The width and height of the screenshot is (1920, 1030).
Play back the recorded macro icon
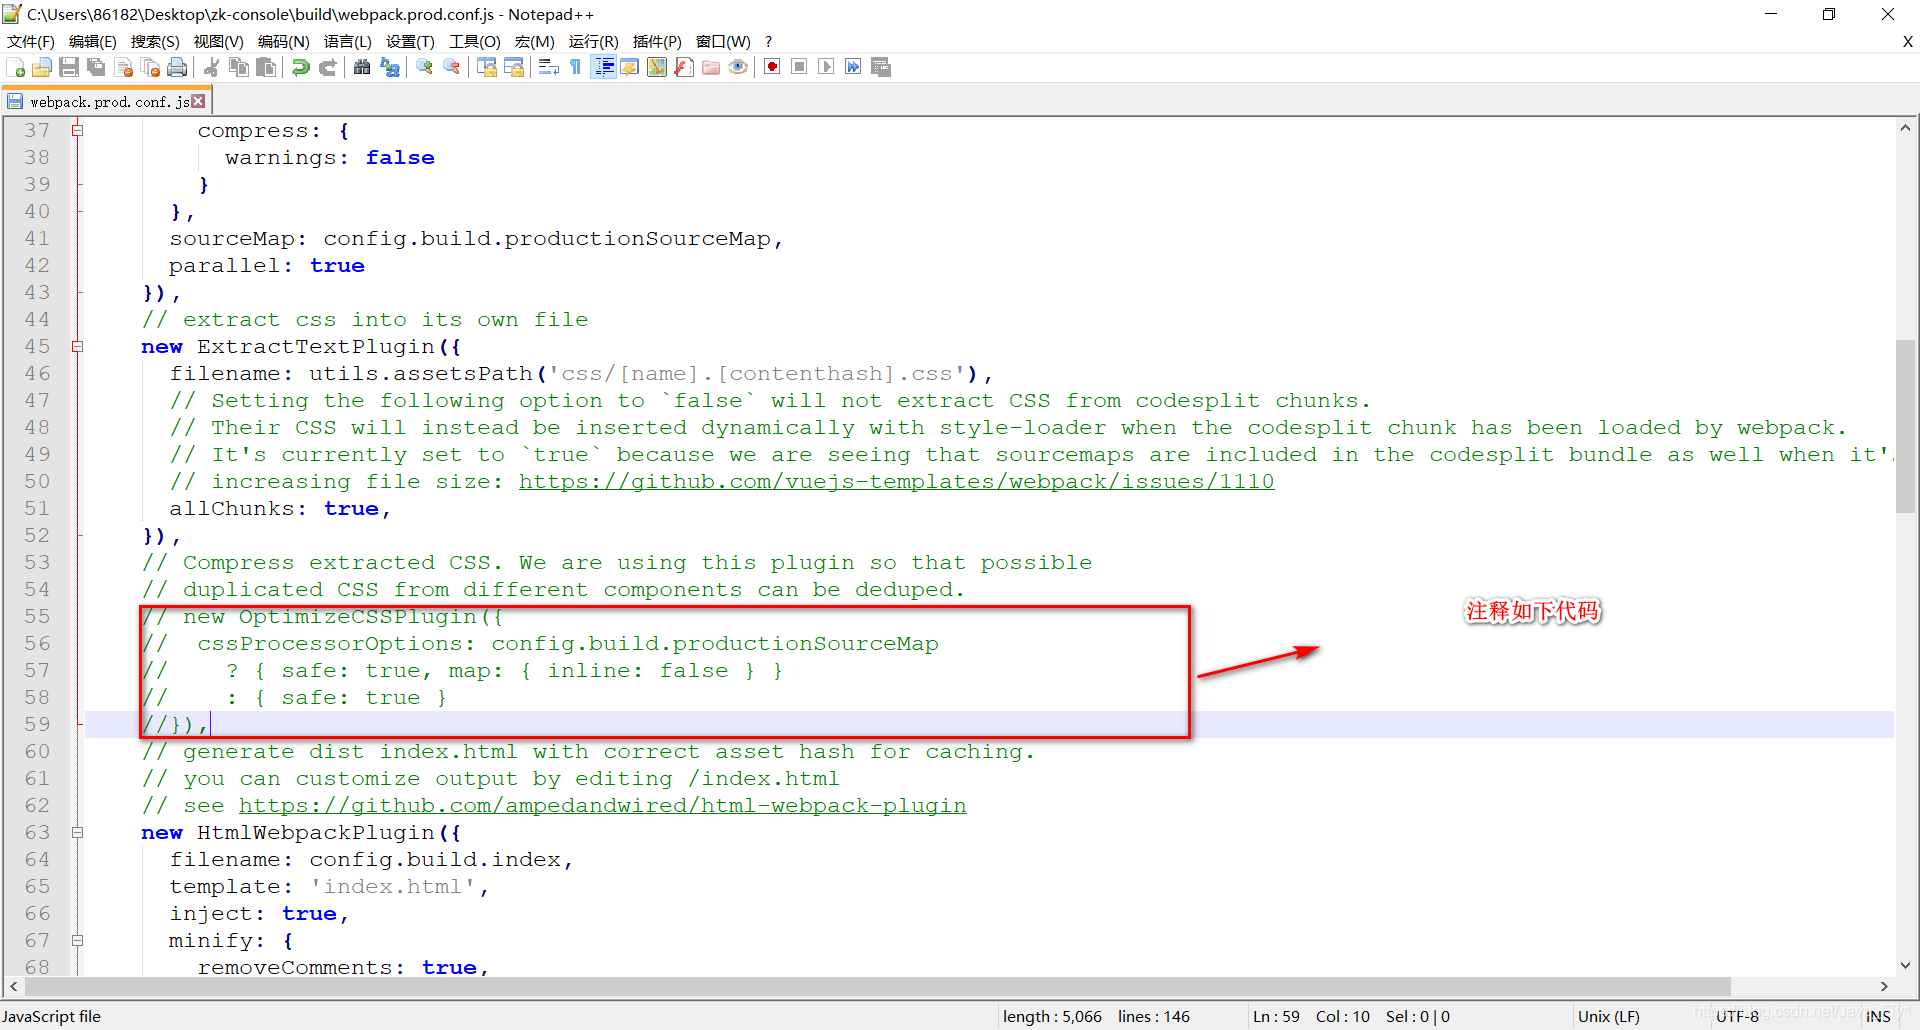[826, 67]
